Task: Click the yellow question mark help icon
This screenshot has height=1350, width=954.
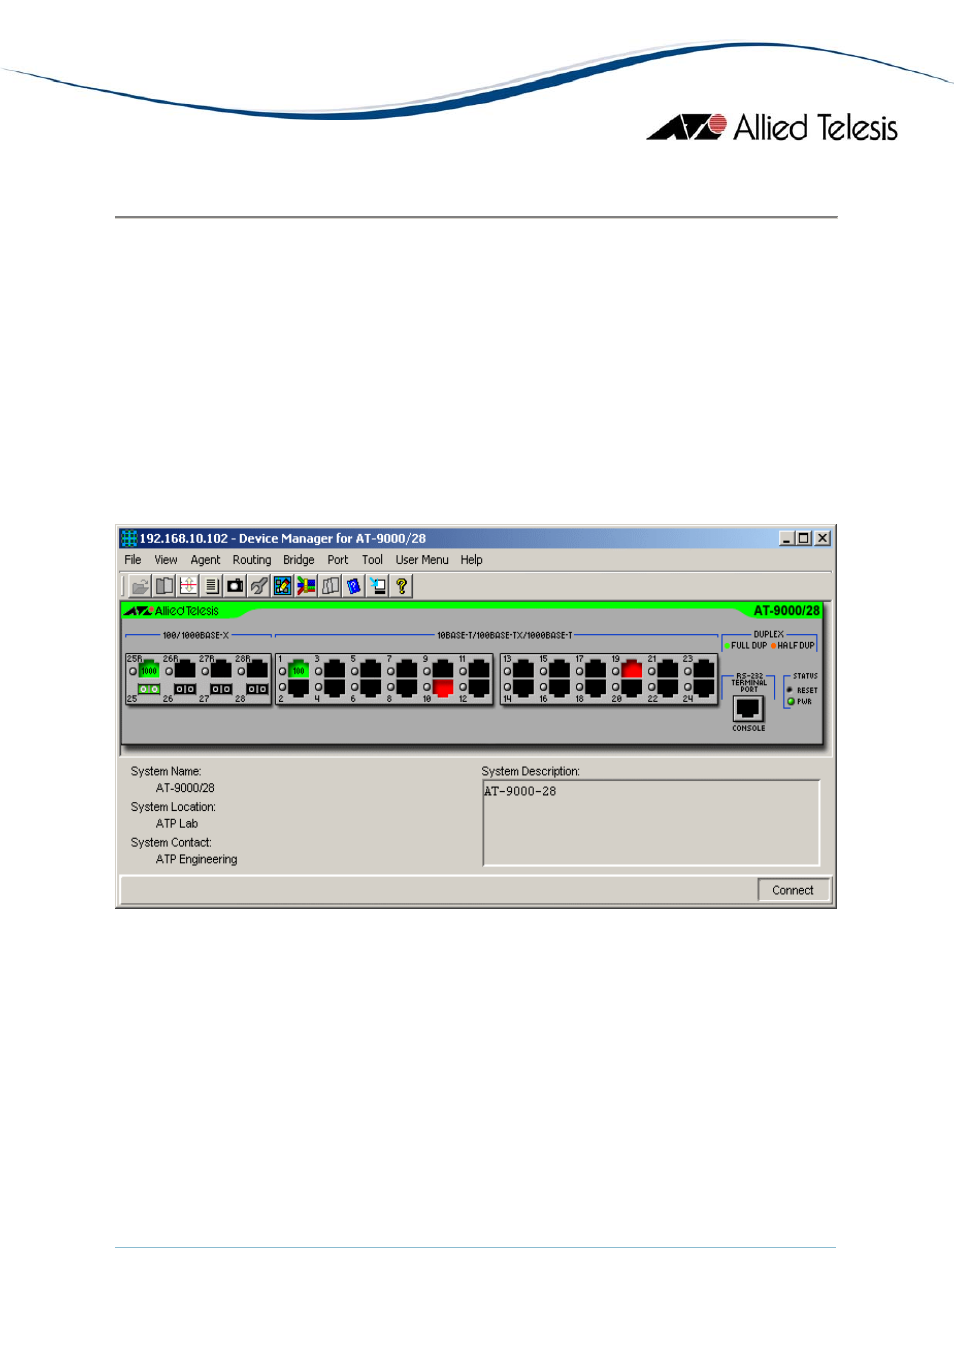Action: [401, 586]
